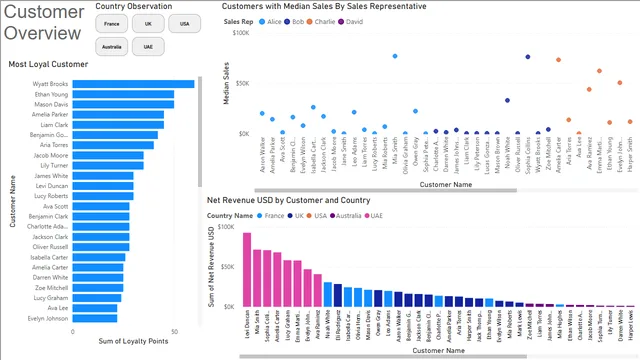Screen dimensions: 640x360
Task: Select Alice legend marker in Sales Rep
Action: (262, 22)
